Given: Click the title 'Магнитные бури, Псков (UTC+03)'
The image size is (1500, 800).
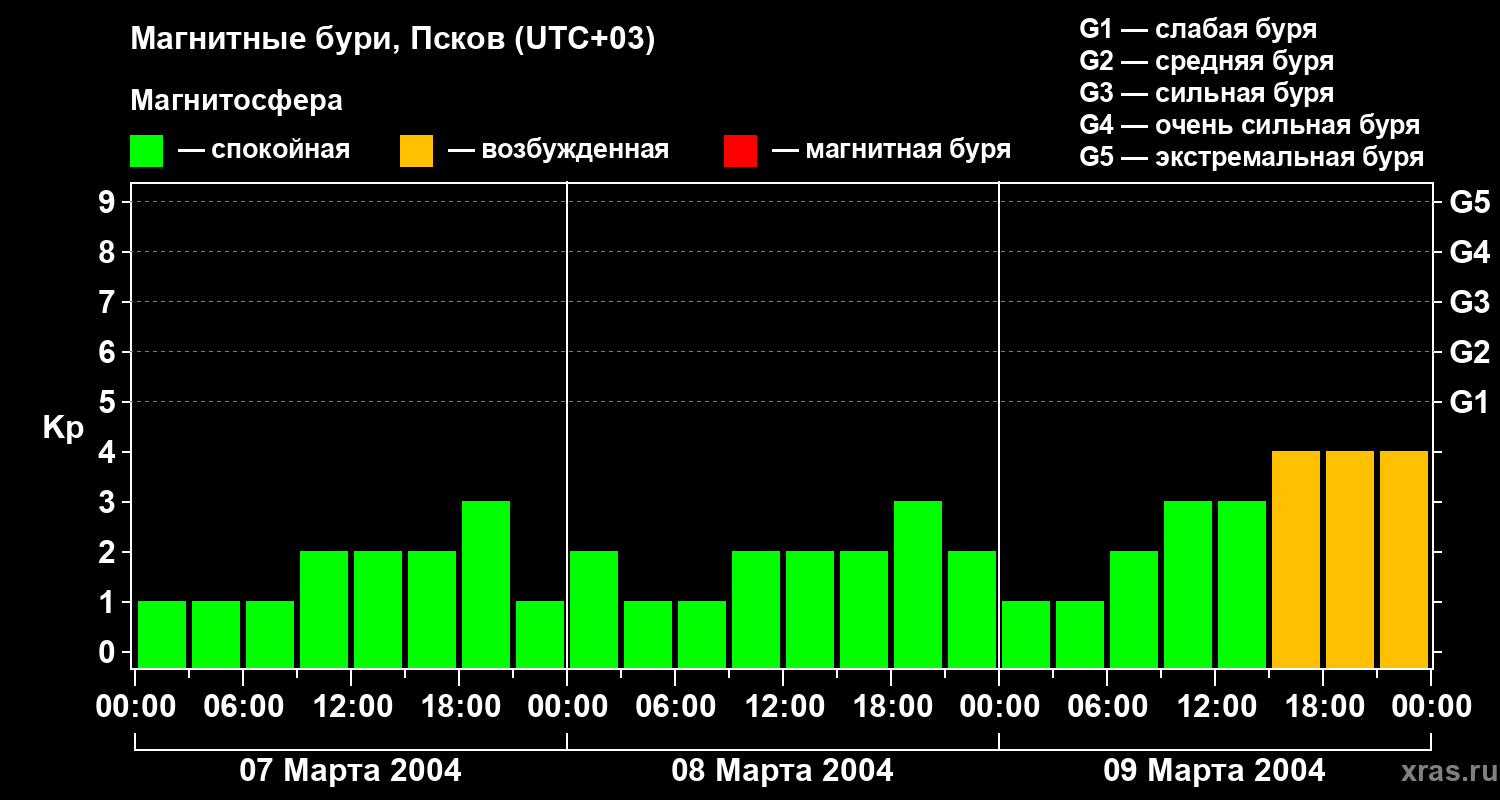Looking at the screenshot, I should (393, 41).
